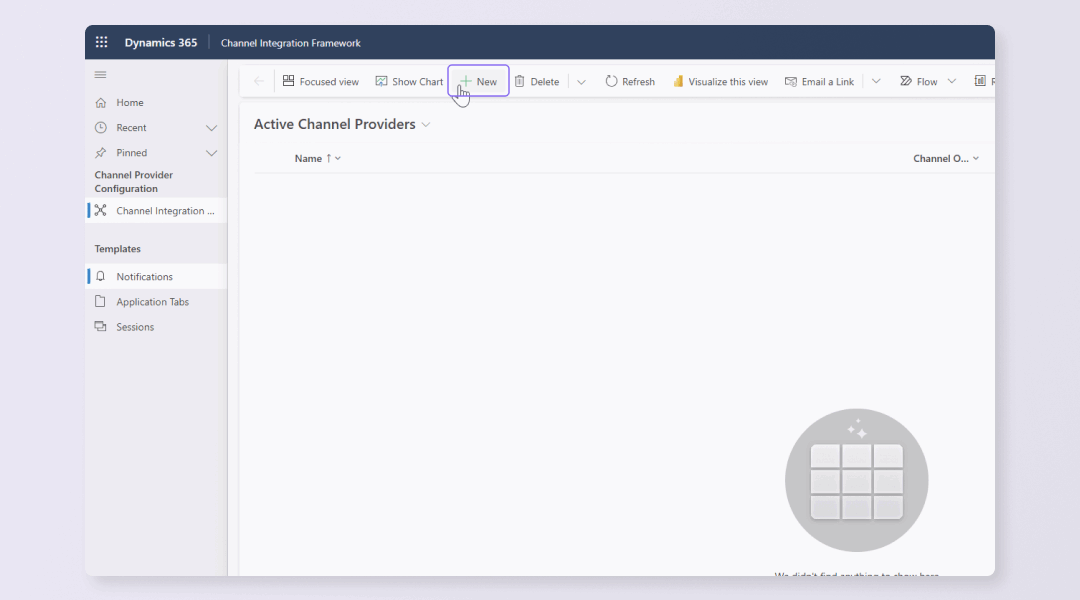Expand the Flow menu chevron
The height and width of the screenshot is (600, 1080).
coord(951,82)
